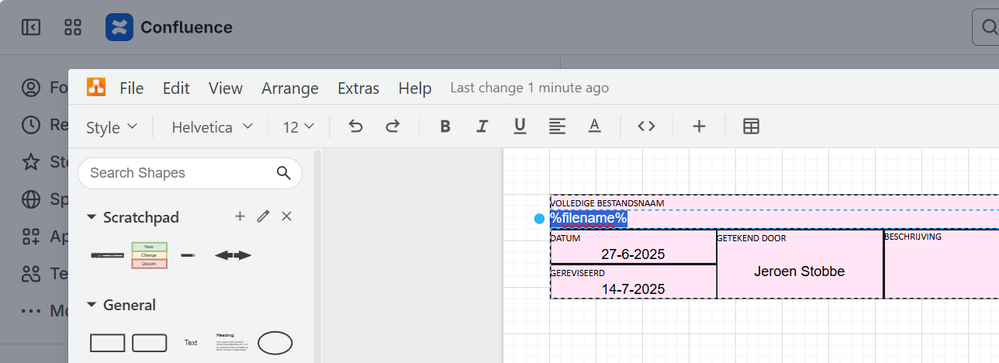
Task: Open the View menu
Action: (x=226, y=88)
